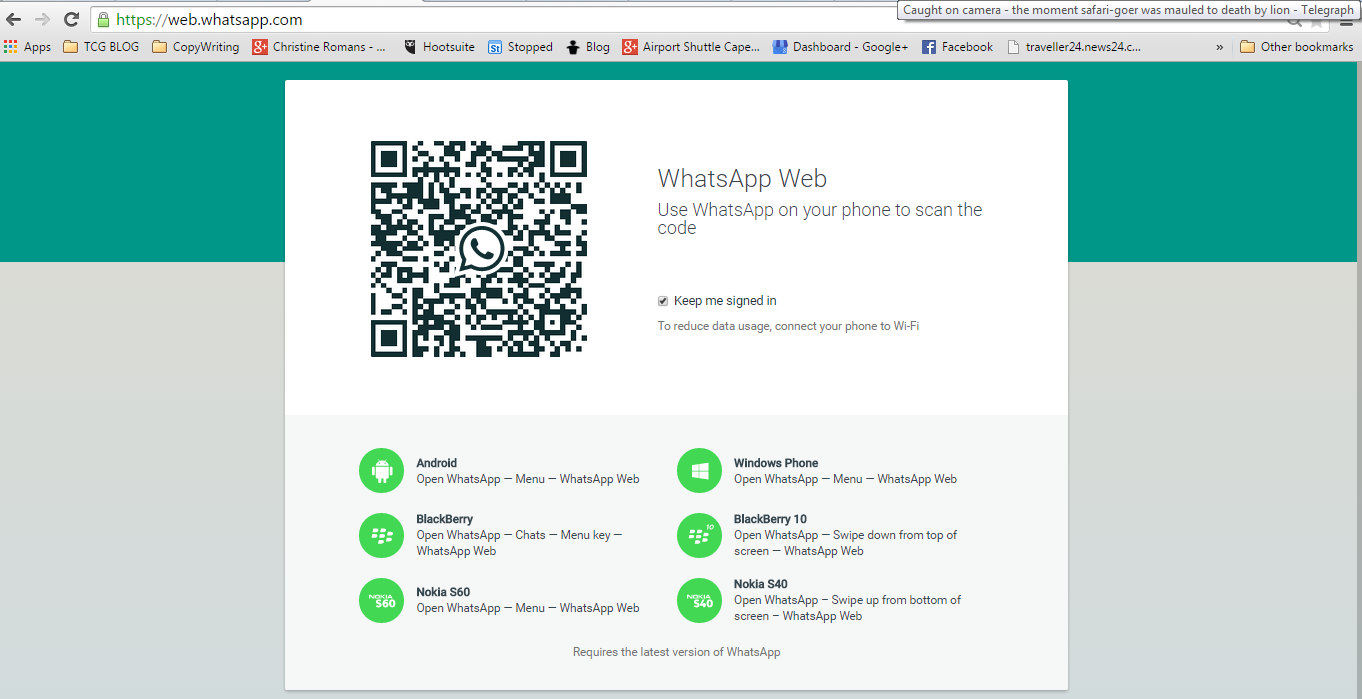Select the Android platform icon
This screenshot has height=699, width=1362.
[x=381, y=470]
